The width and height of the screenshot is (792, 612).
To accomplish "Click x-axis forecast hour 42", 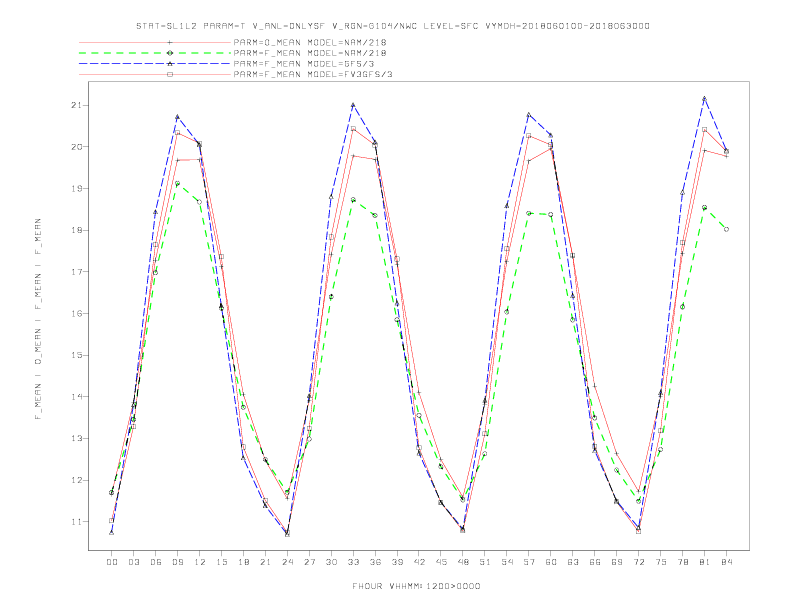I will 419,562.
